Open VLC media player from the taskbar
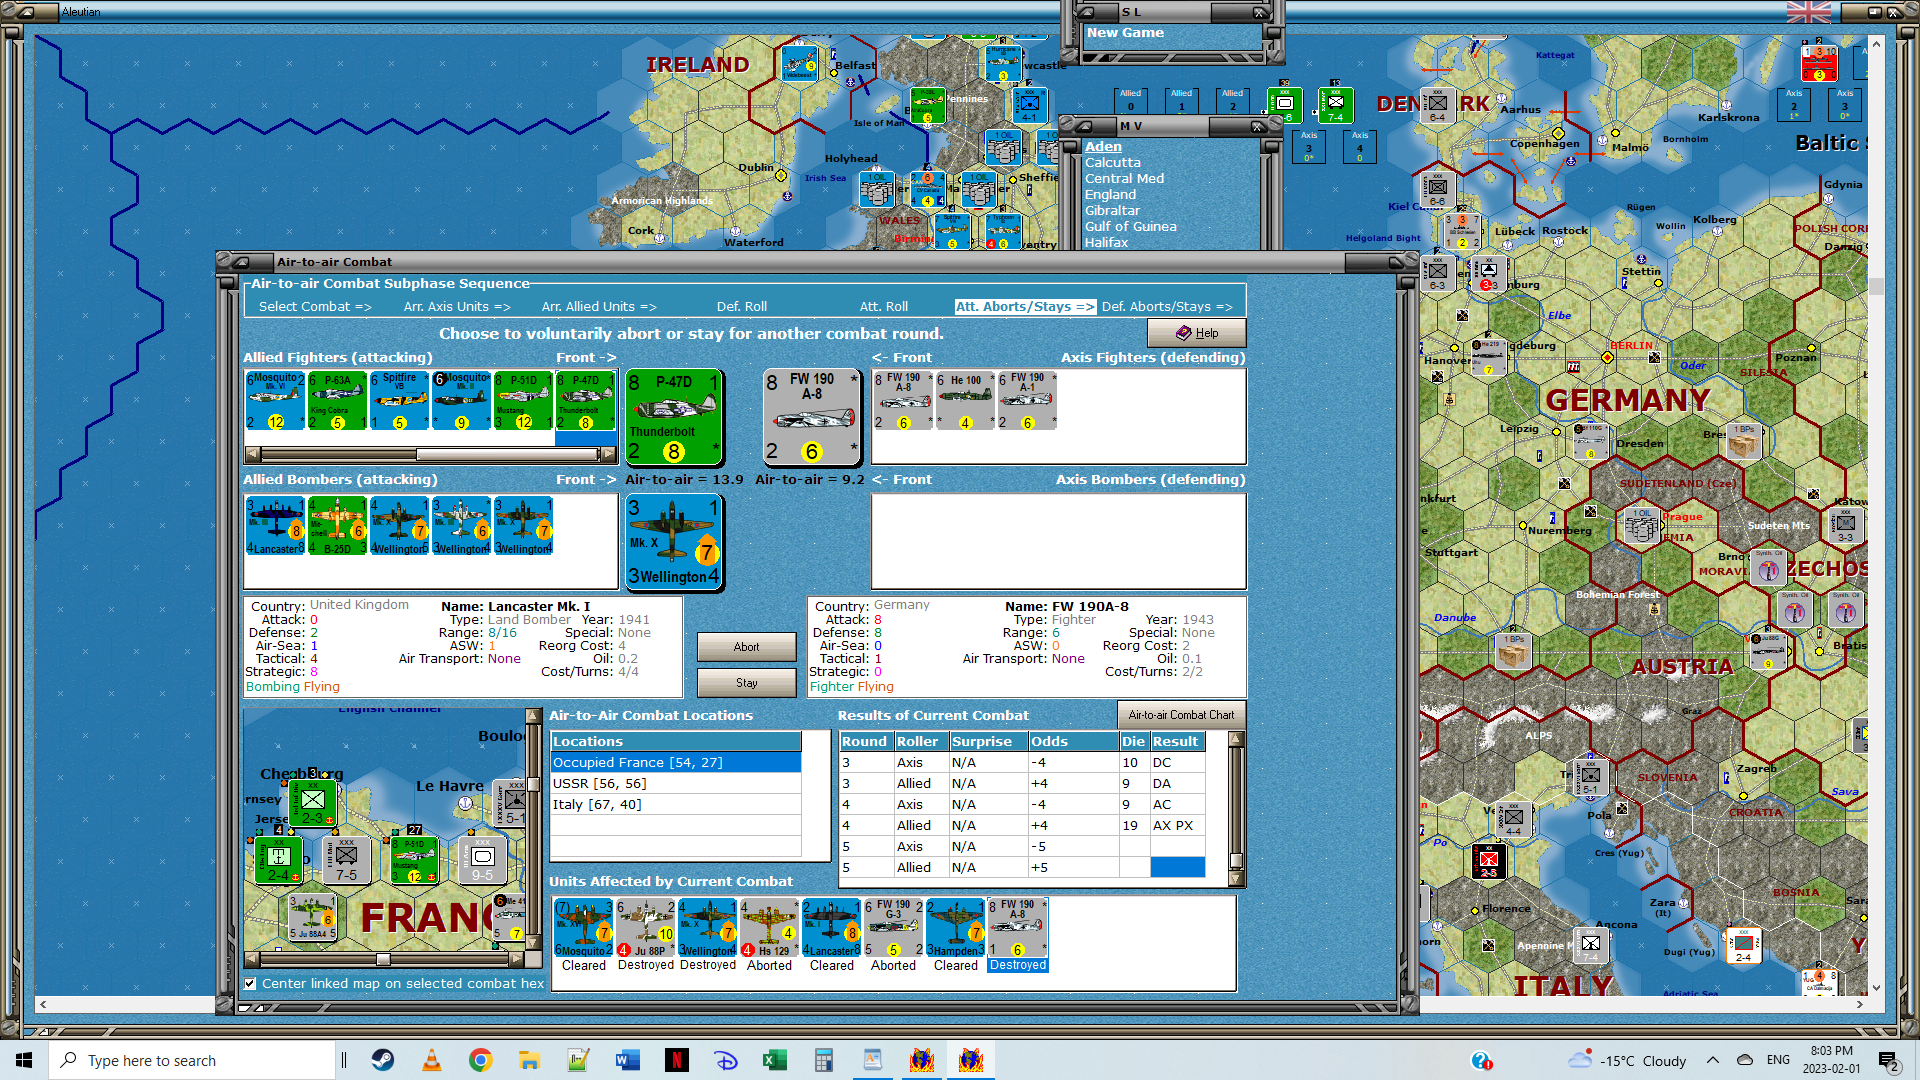 click(x=432, y=1060)
